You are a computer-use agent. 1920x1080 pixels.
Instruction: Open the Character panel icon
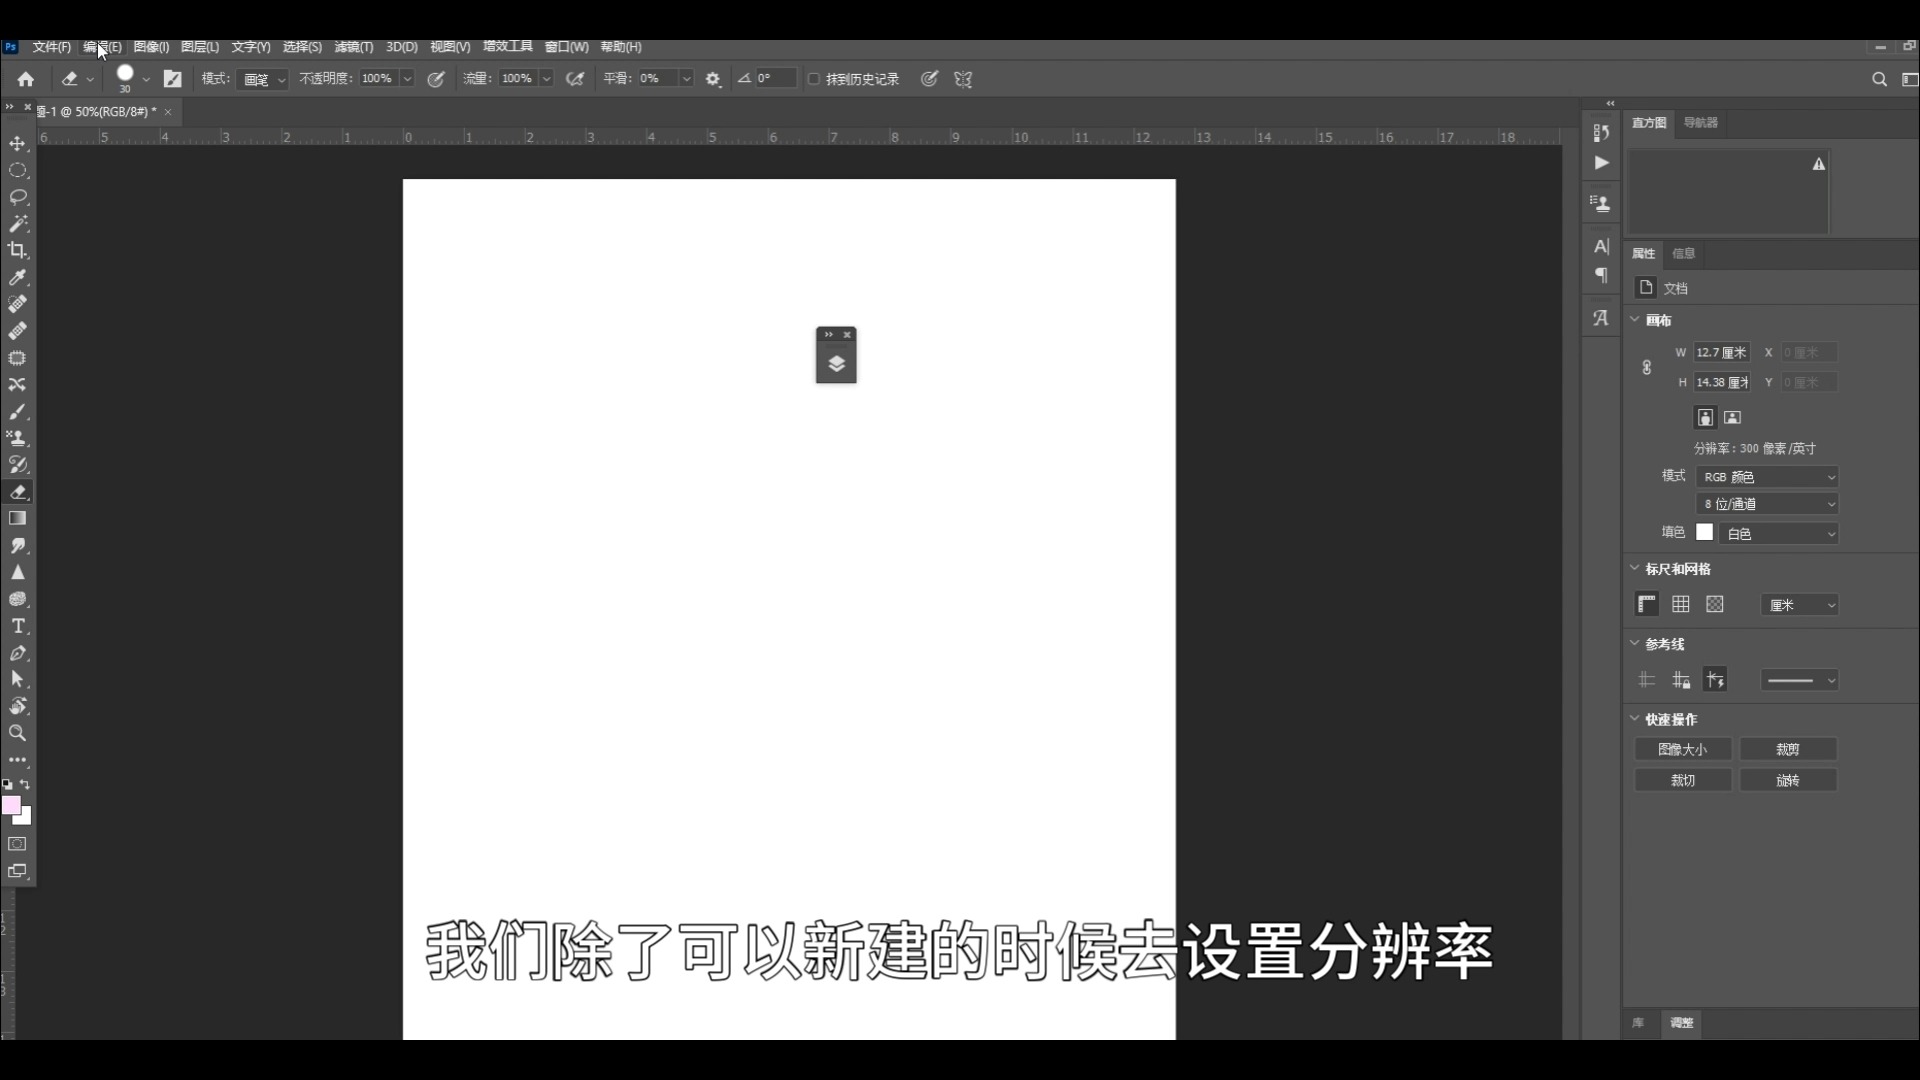(x=1601, y=246)
